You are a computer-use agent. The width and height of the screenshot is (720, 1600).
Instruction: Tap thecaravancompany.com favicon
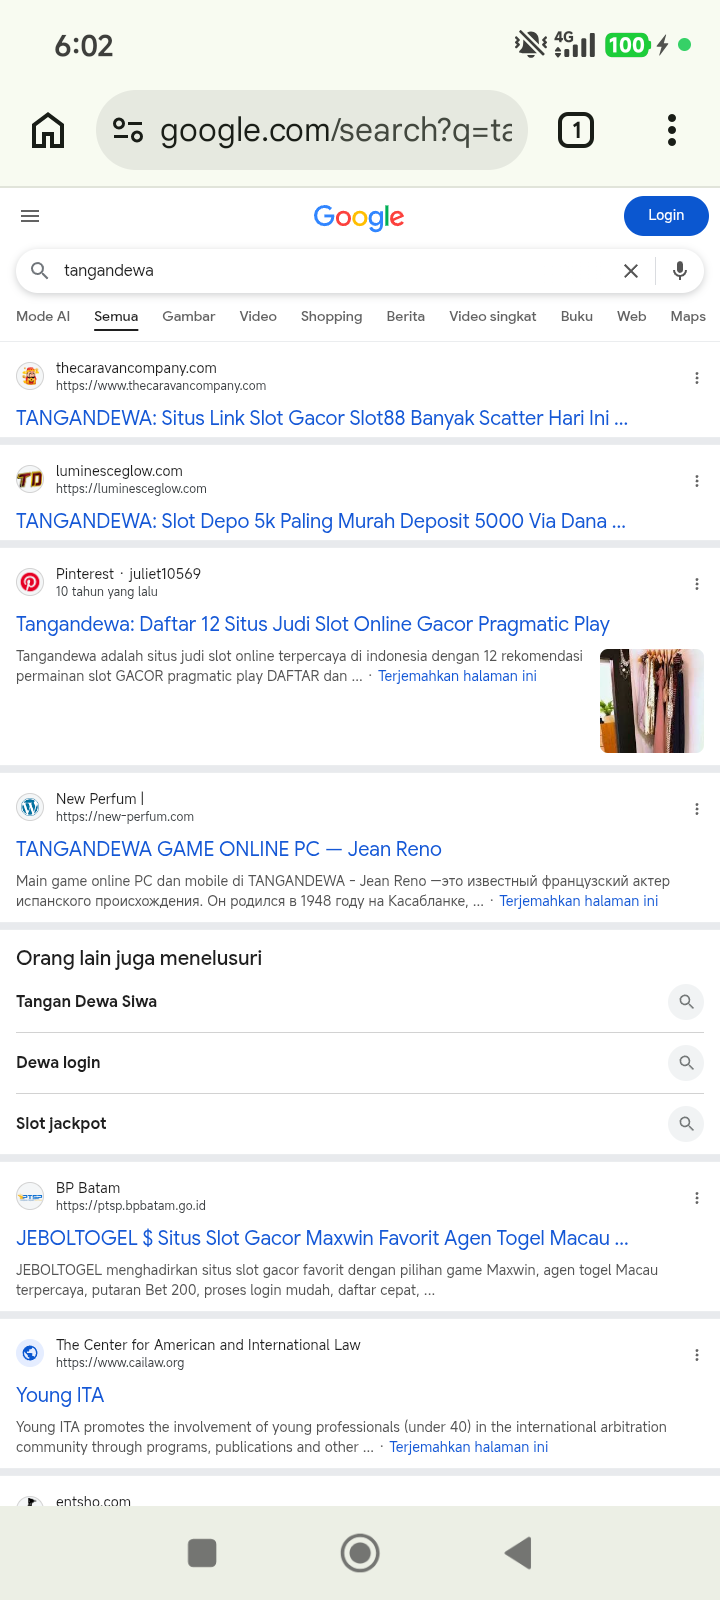[30, 377]
